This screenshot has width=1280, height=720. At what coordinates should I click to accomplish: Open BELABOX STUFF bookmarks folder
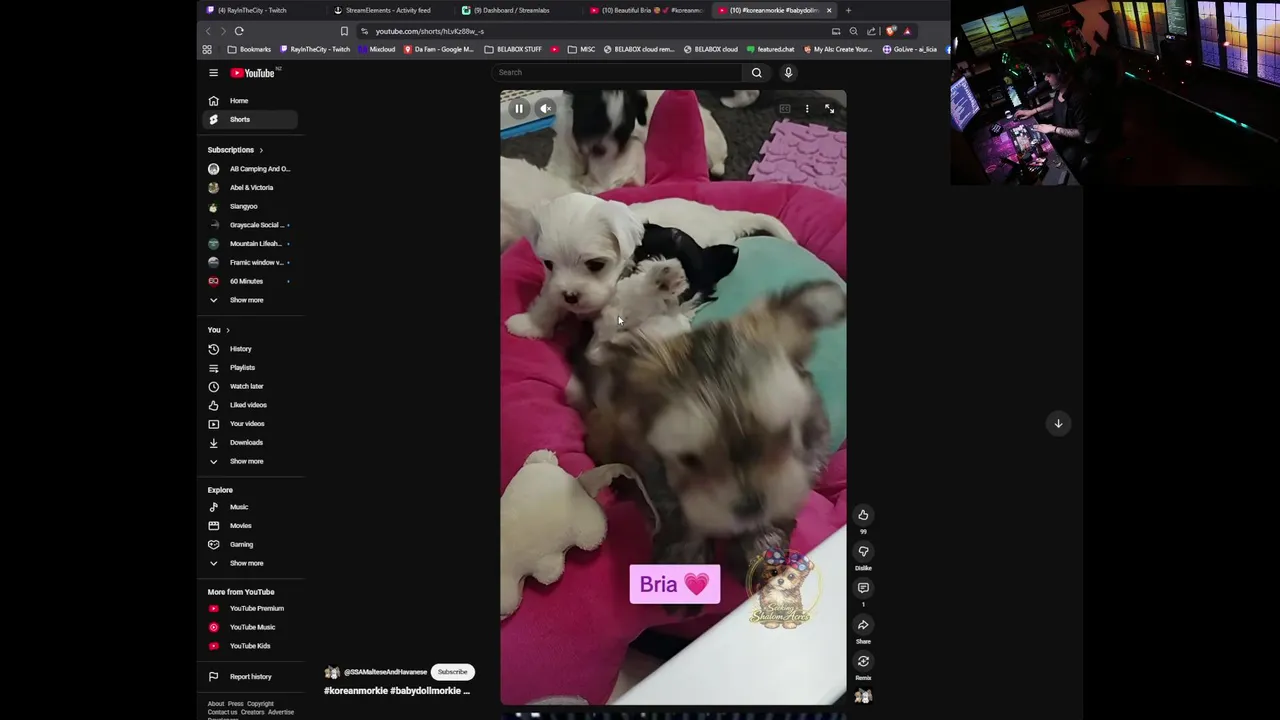point(513,49)
